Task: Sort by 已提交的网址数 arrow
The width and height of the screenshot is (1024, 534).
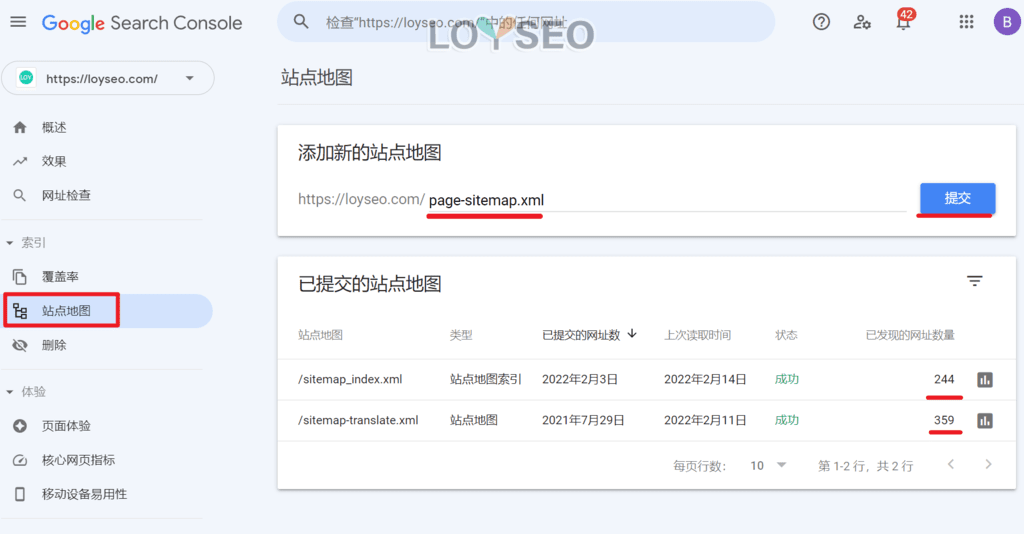Action: pos(632,334)
